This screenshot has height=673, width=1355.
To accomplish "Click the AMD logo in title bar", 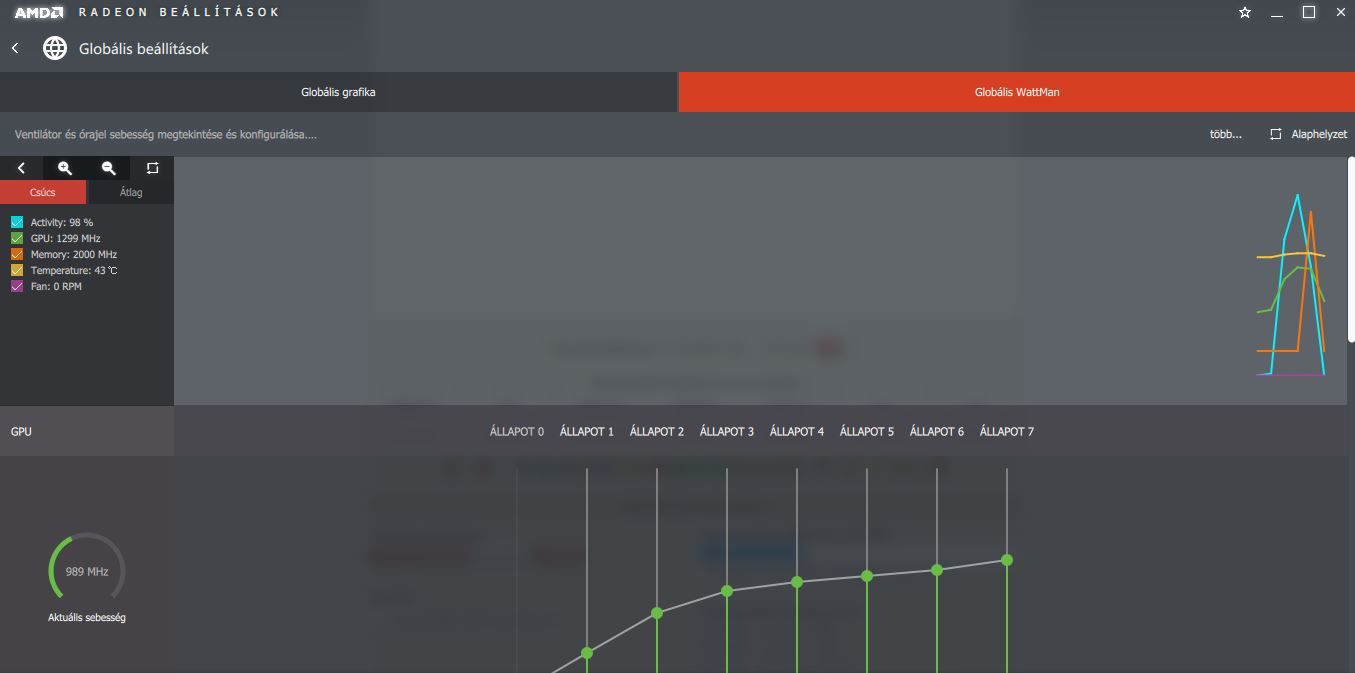I will [x=39, y=12].
